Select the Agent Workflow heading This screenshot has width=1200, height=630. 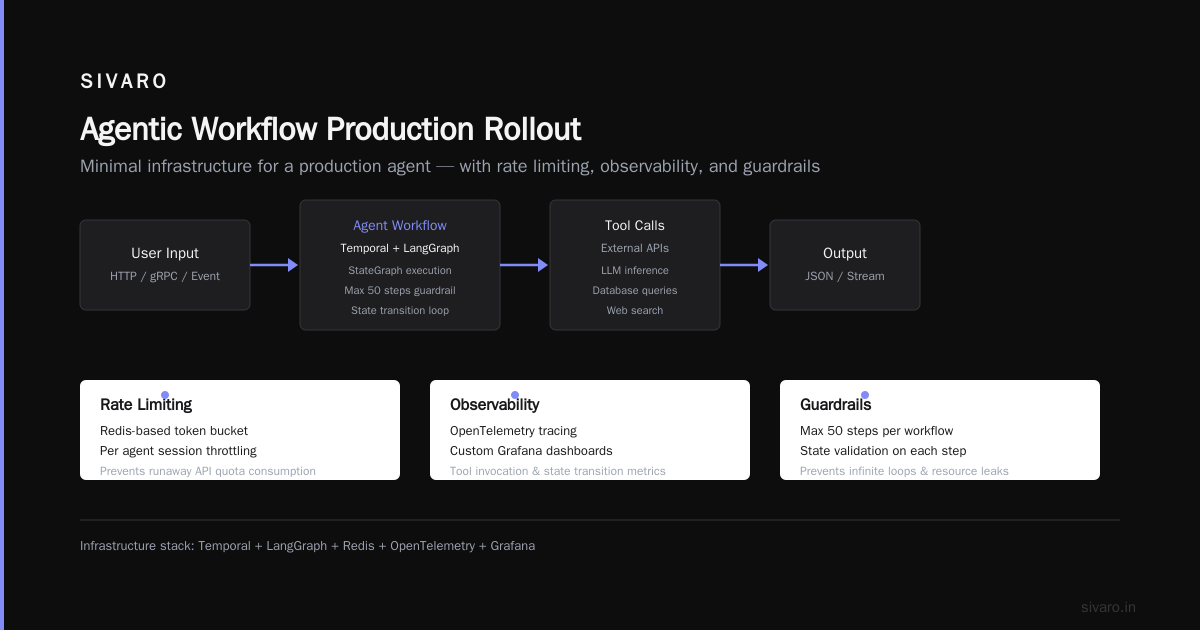(400, 226)
